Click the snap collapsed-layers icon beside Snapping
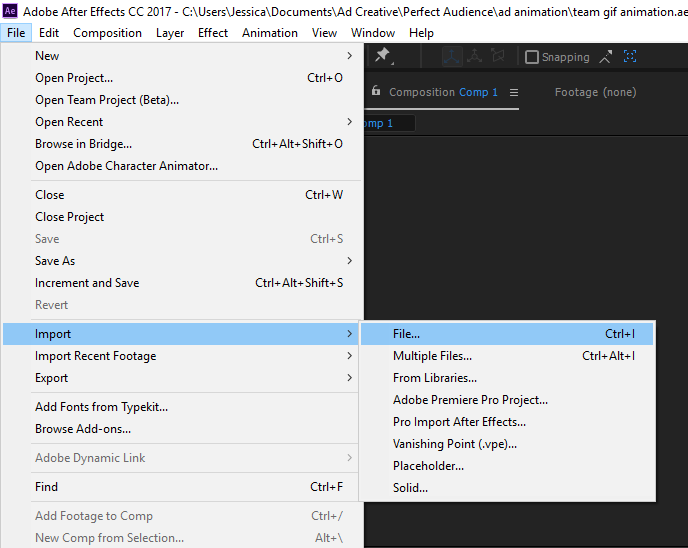 click(x=606, y=57)
